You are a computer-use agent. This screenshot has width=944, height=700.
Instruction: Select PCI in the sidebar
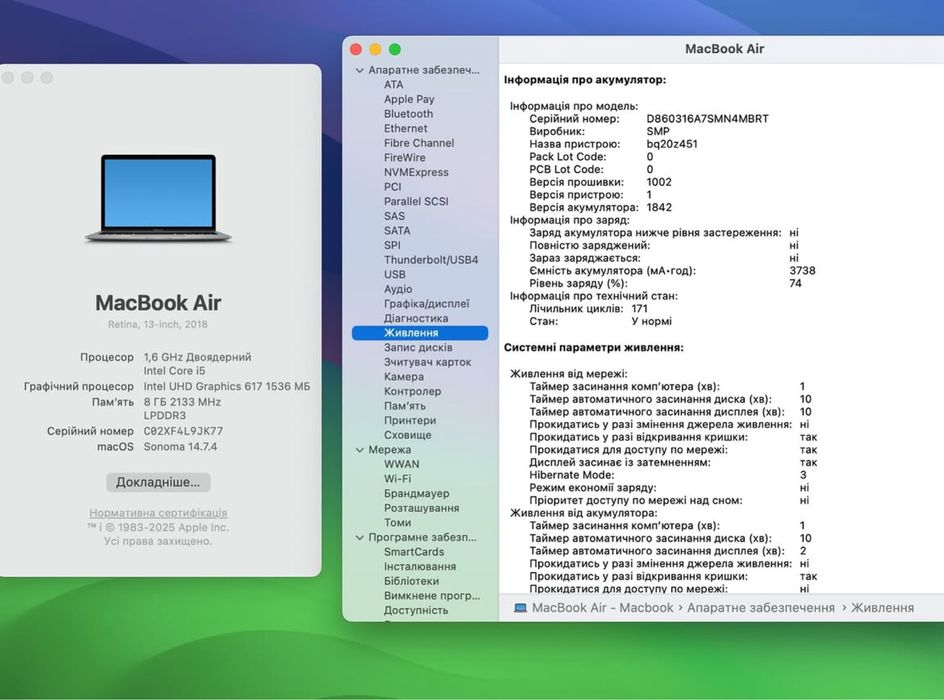tap(393, 187)
